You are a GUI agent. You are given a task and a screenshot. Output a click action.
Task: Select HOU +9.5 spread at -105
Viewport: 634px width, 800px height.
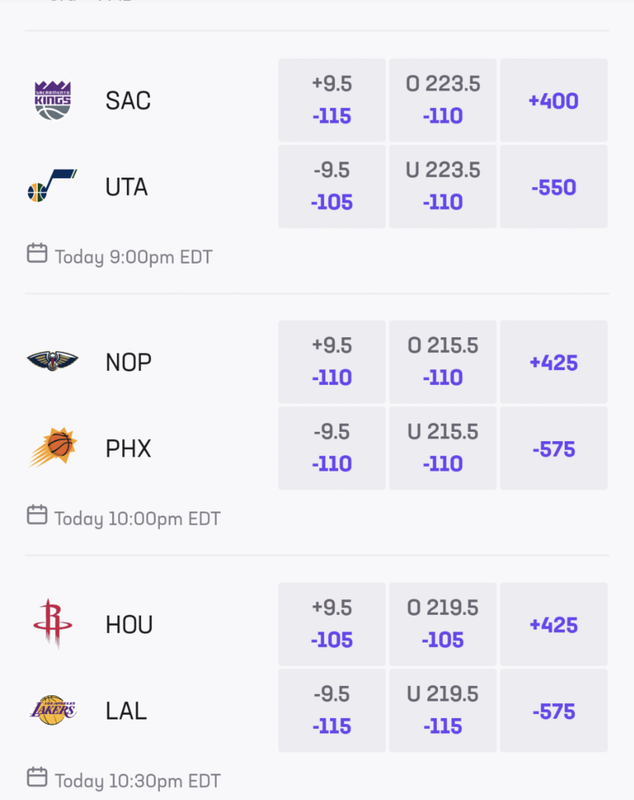332,624
